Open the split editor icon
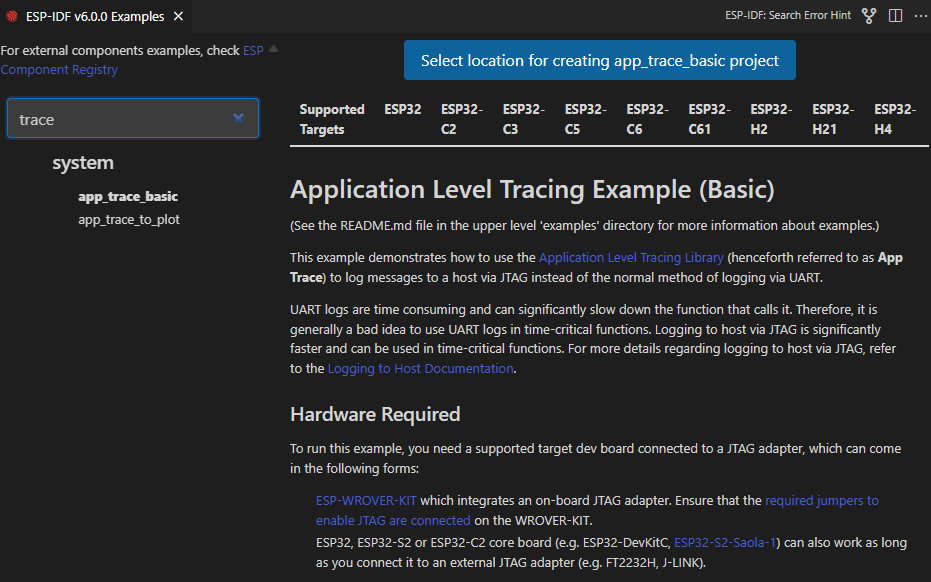The image size is (931, 582). [894, 15]
